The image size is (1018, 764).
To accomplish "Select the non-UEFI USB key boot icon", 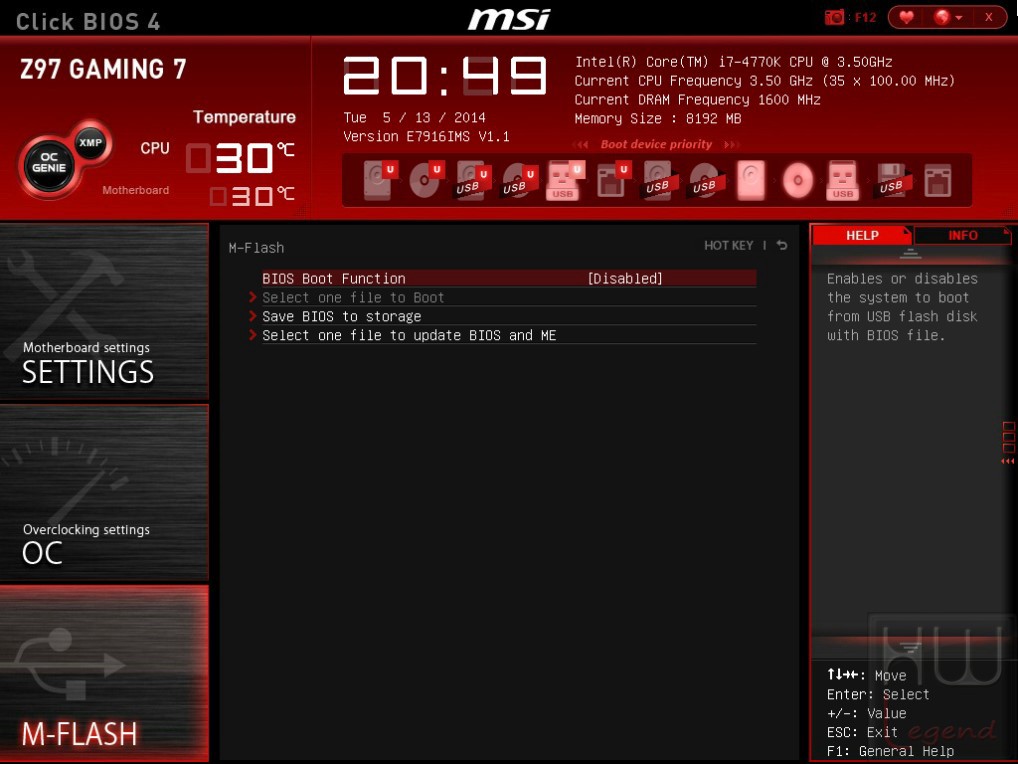I will (x=843, y=180).
